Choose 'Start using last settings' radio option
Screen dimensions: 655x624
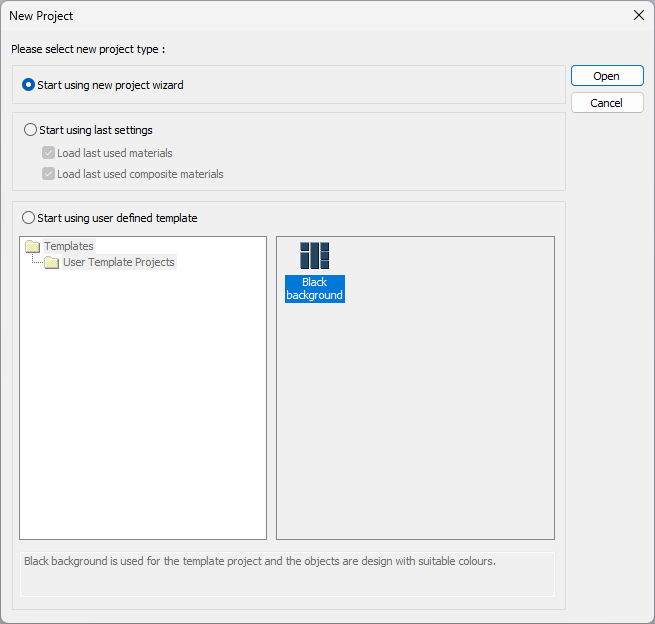click(30, 130)
